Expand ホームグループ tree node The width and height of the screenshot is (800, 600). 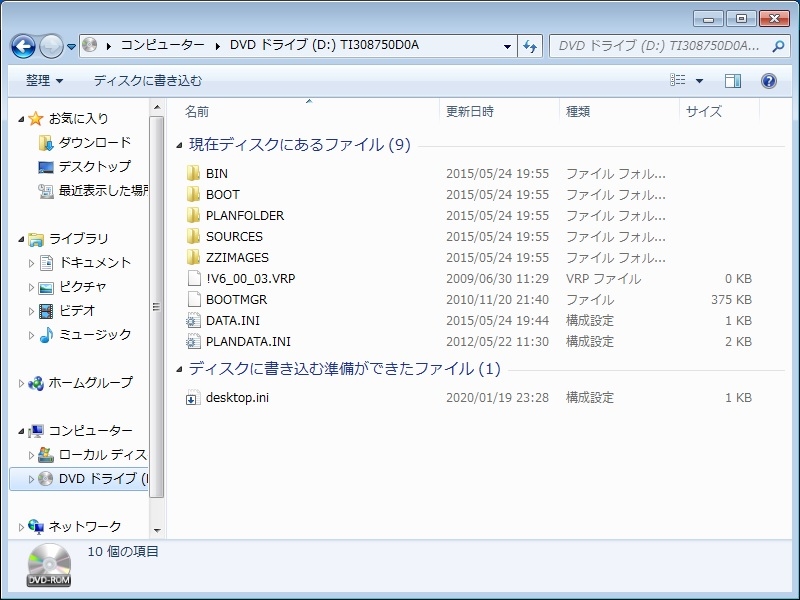tap(21, 383)
